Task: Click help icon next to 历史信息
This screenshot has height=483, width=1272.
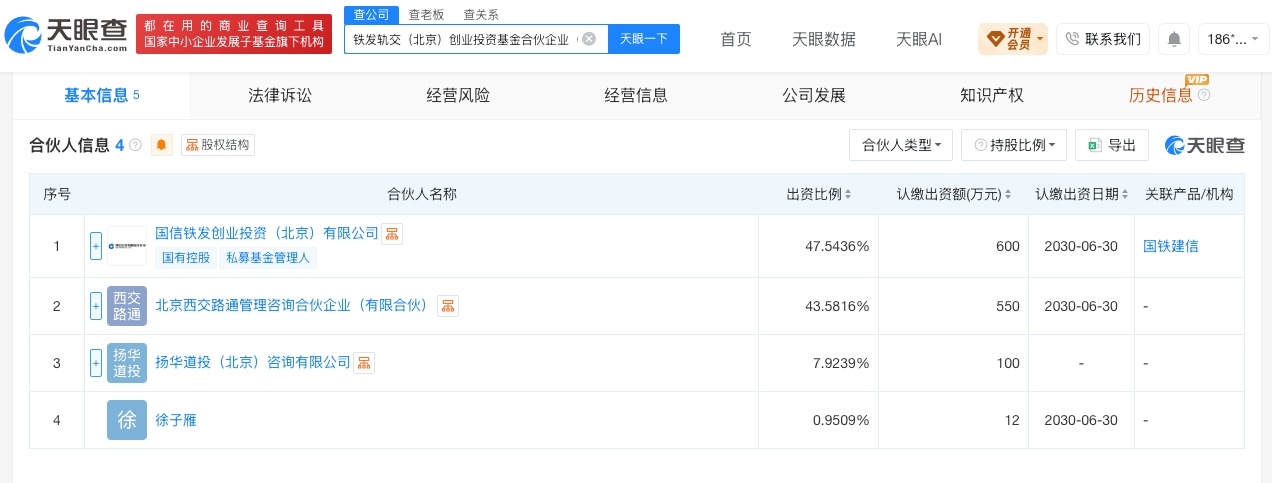Action: tap(1204, 96)
